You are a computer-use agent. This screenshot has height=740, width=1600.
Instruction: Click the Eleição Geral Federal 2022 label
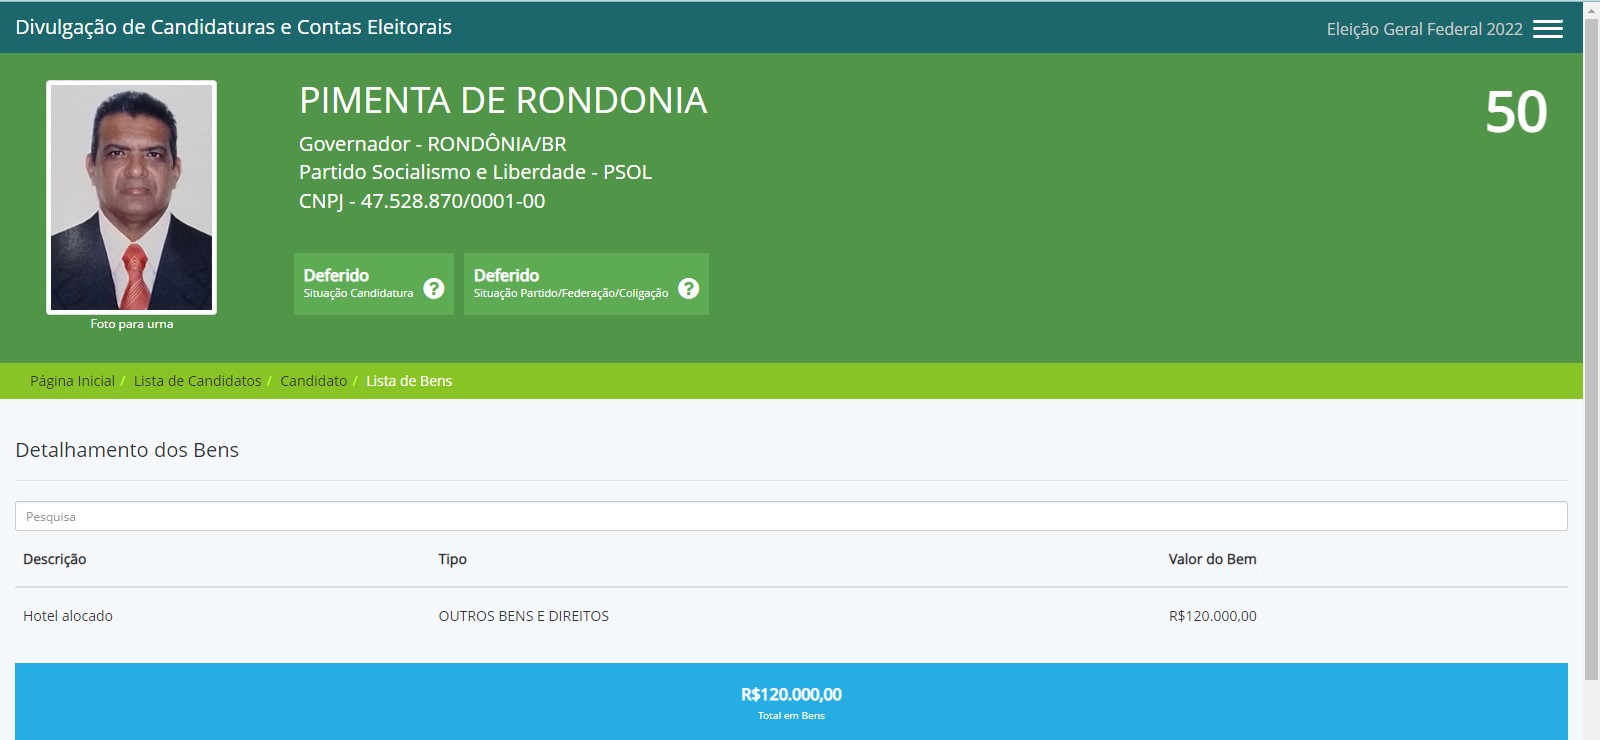pos(1424,29)
